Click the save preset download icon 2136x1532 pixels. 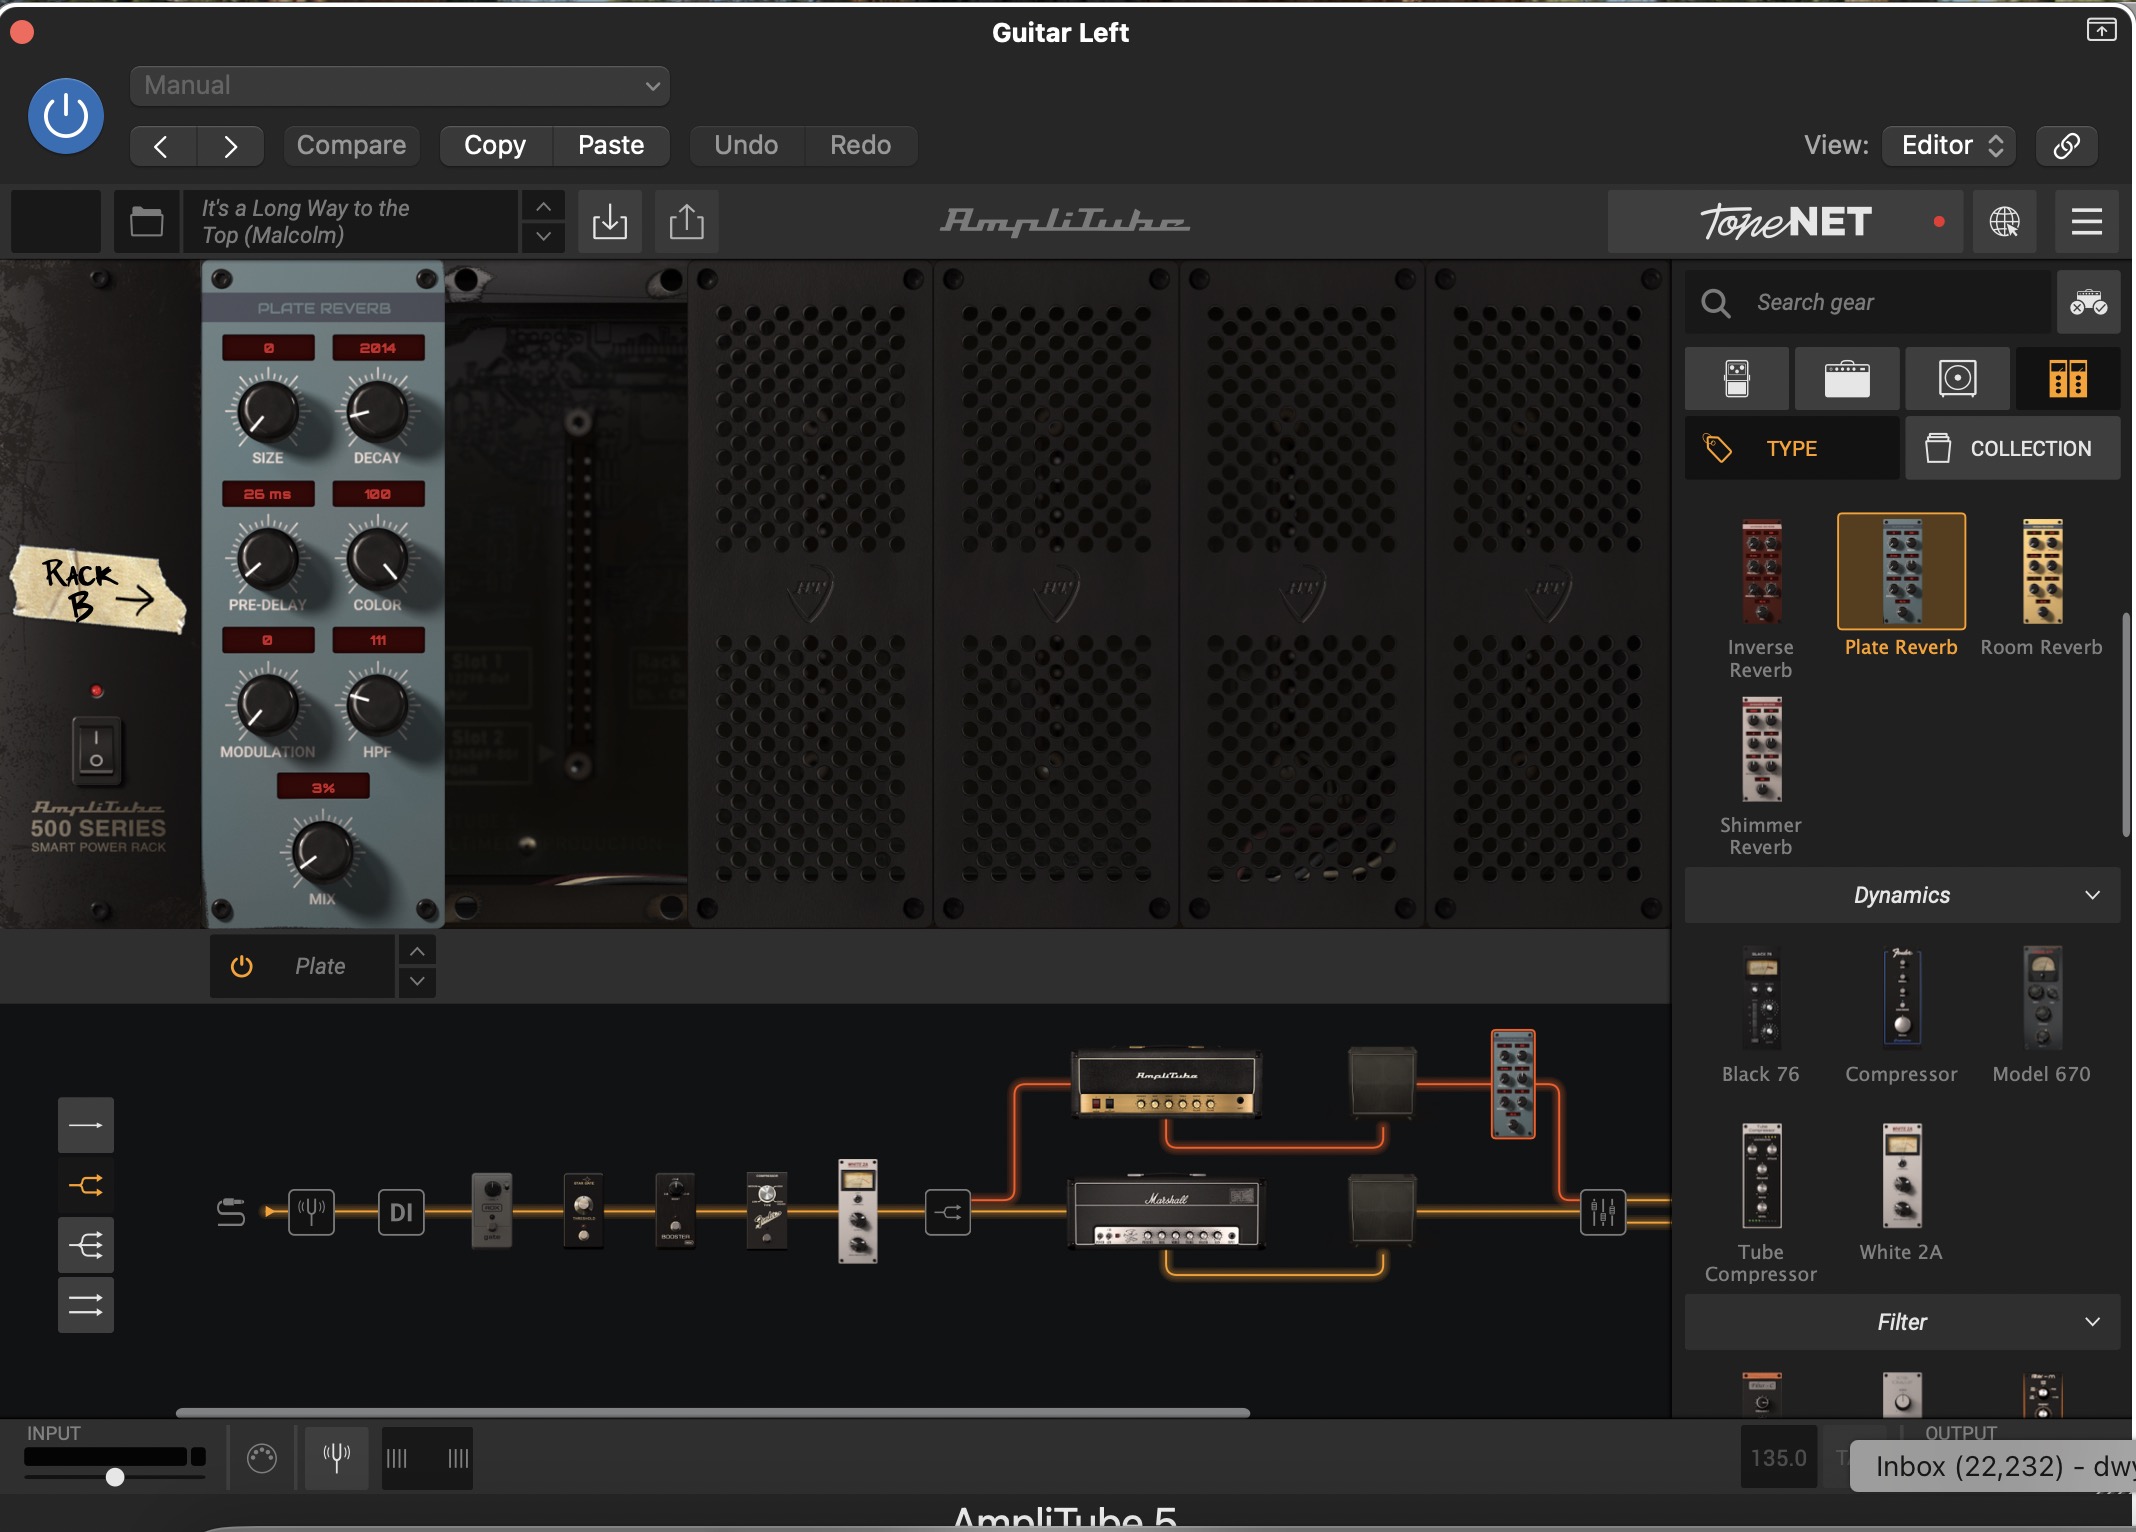pos(609,221)
